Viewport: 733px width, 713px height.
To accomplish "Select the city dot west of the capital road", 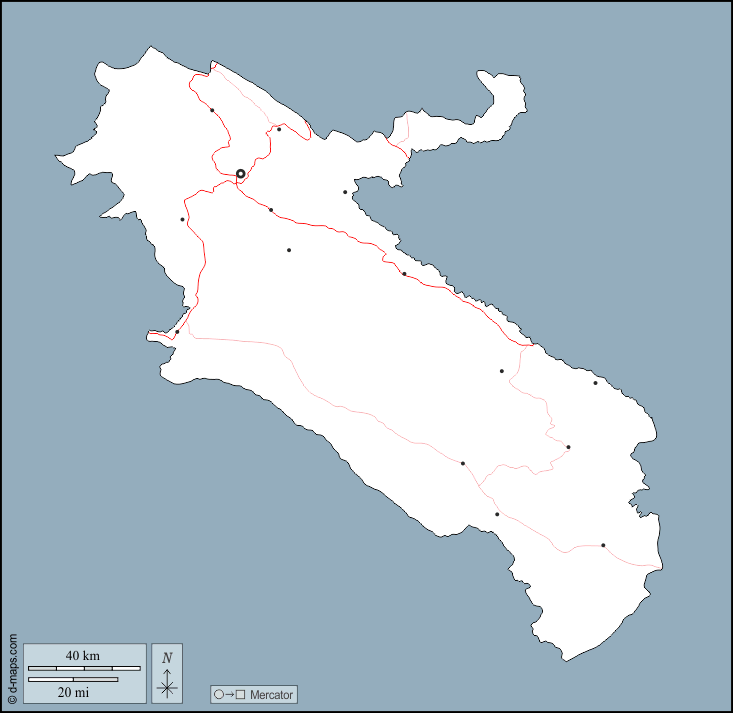I will tap(182, 219).
